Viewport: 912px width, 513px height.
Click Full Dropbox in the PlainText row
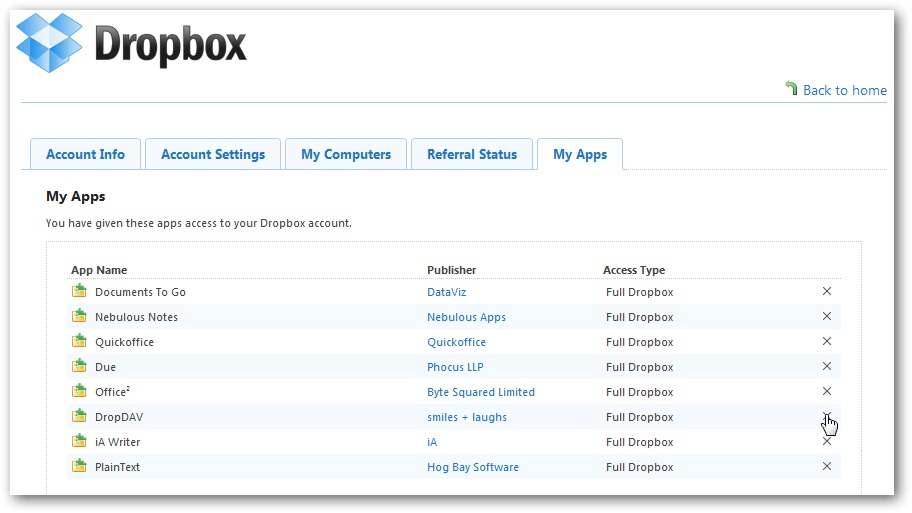click(640, 467)
